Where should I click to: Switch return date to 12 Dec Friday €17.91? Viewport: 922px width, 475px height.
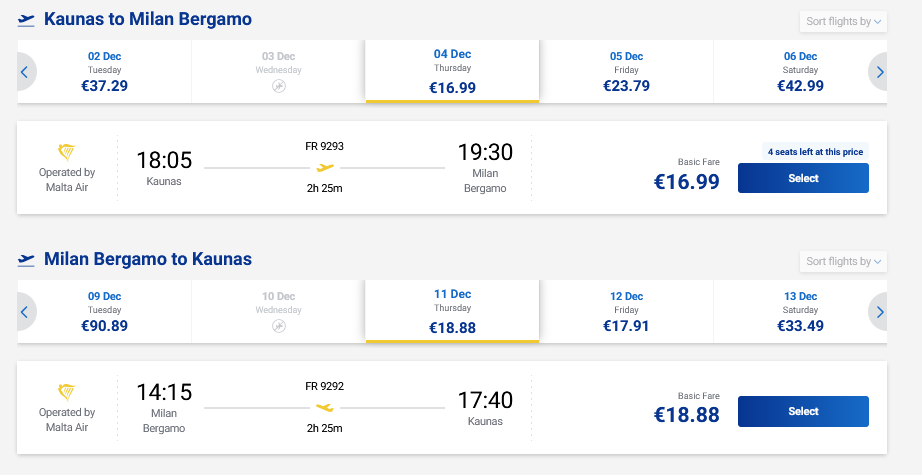(x=626, y=312)
